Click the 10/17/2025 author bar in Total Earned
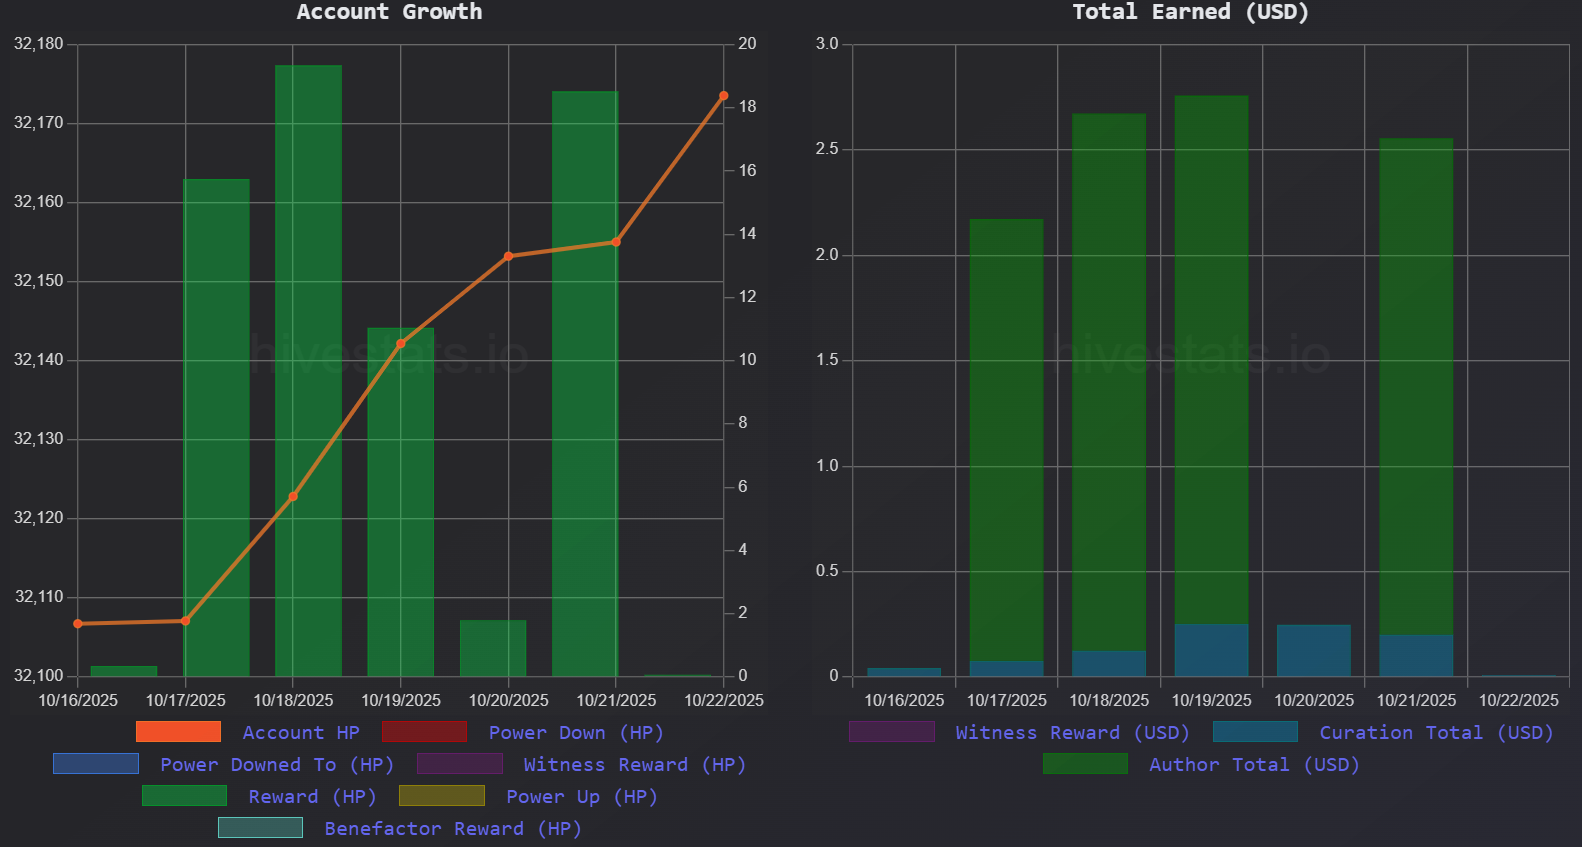This screenshot has height=847, width=1582. coord(1006,440)
